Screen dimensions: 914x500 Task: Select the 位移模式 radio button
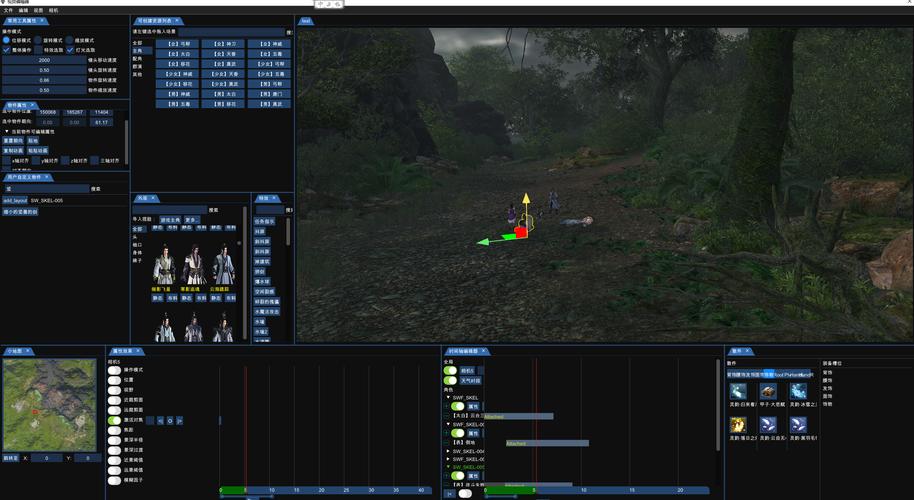pos(6,40)
